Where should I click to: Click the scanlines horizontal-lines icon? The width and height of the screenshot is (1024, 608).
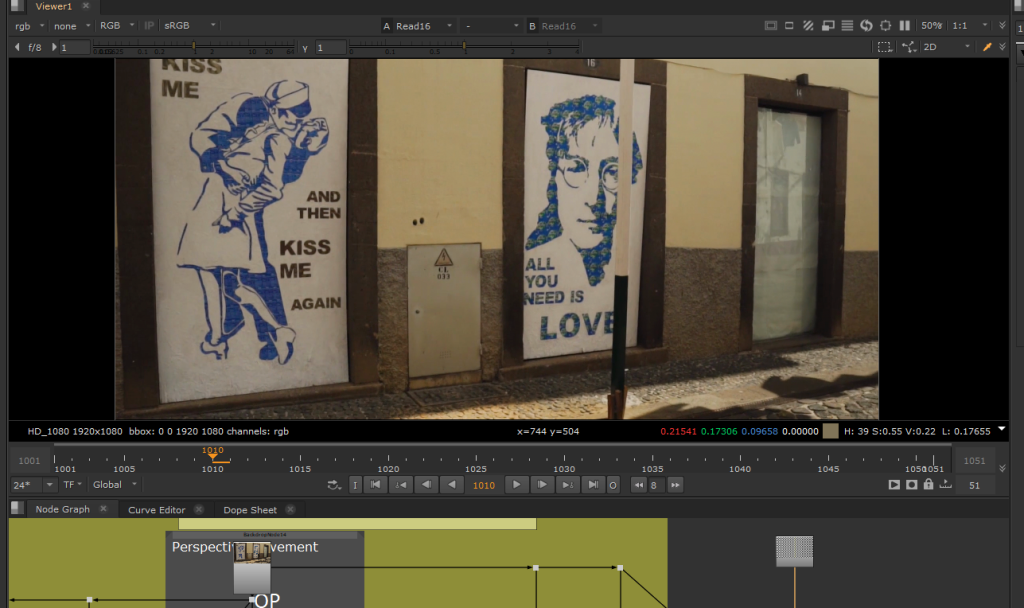click(x=847, y=25)
